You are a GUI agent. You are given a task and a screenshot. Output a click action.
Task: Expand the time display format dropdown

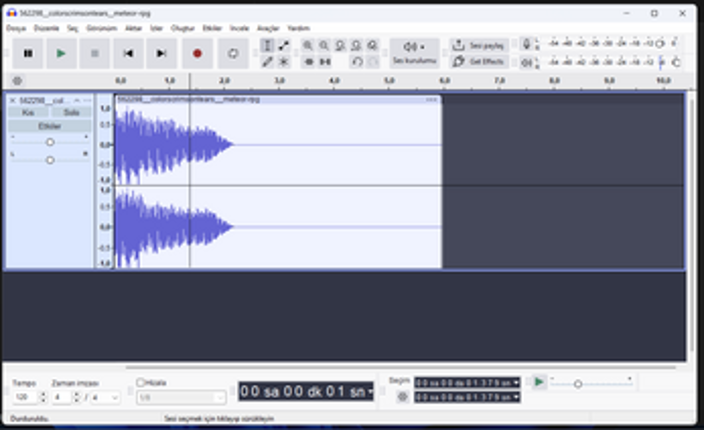tap(372, 391)
